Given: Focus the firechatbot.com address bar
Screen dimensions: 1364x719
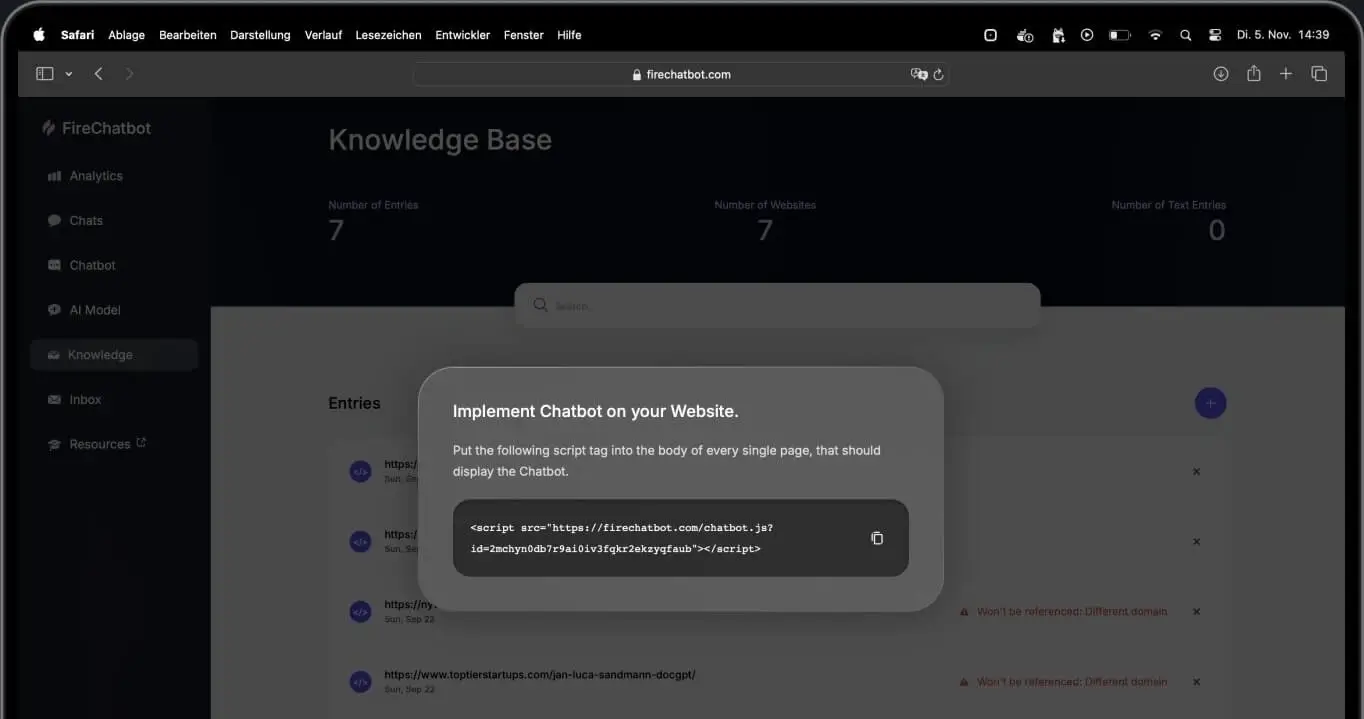Looking at the screenshot, I should (681, 74).
